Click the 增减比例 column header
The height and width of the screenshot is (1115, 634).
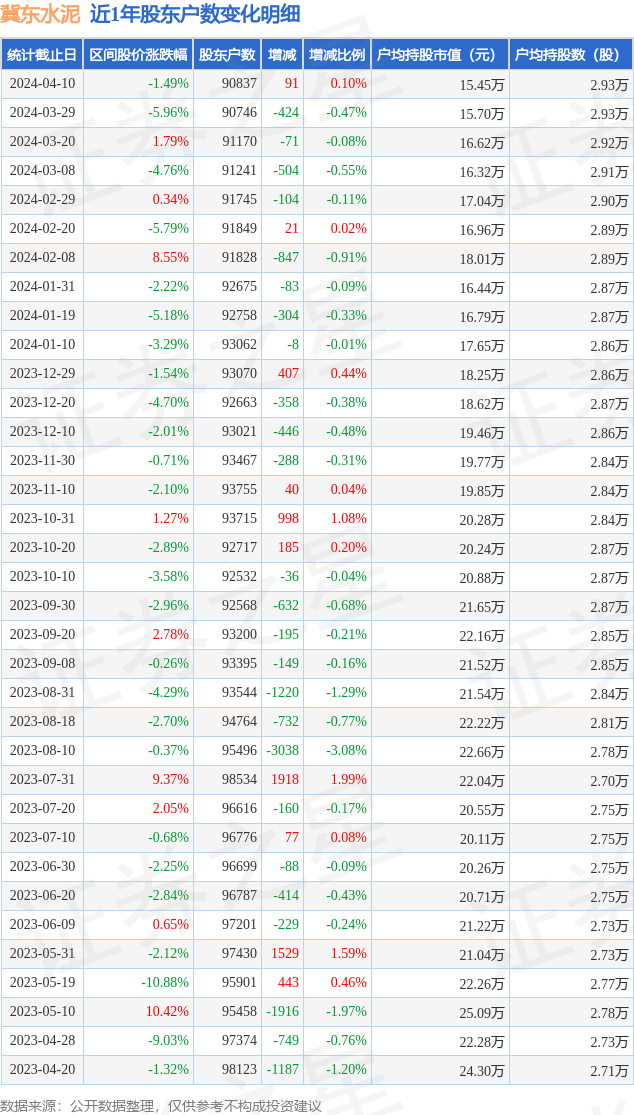[337, 55]
